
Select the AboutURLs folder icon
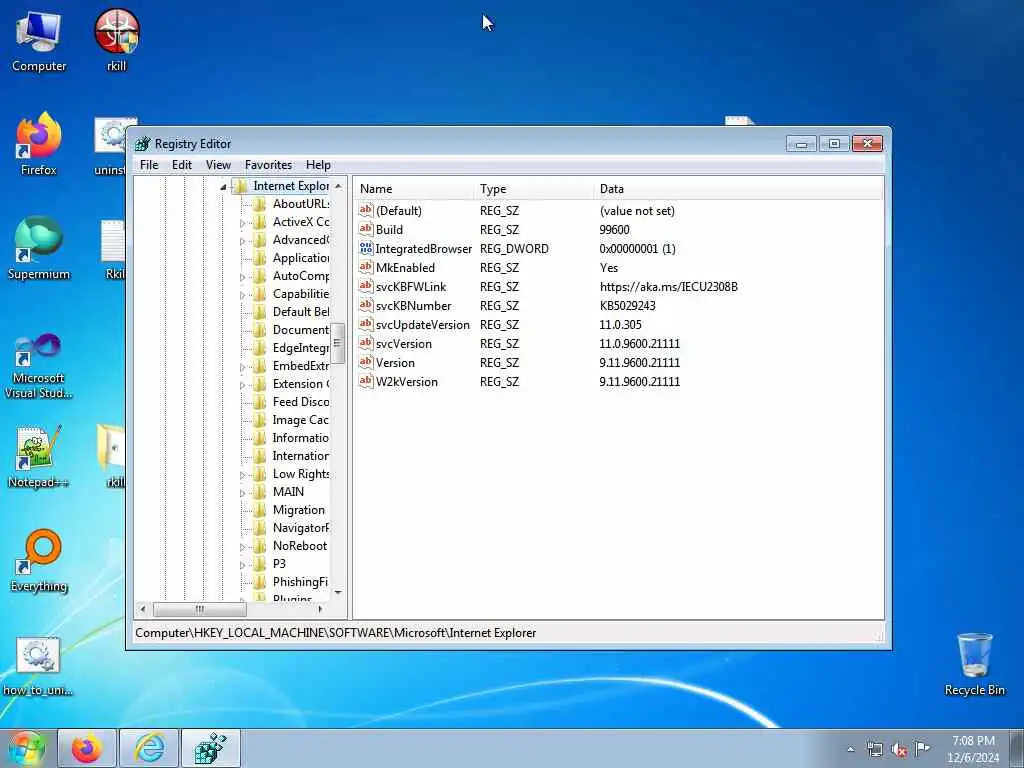(260, 204)
